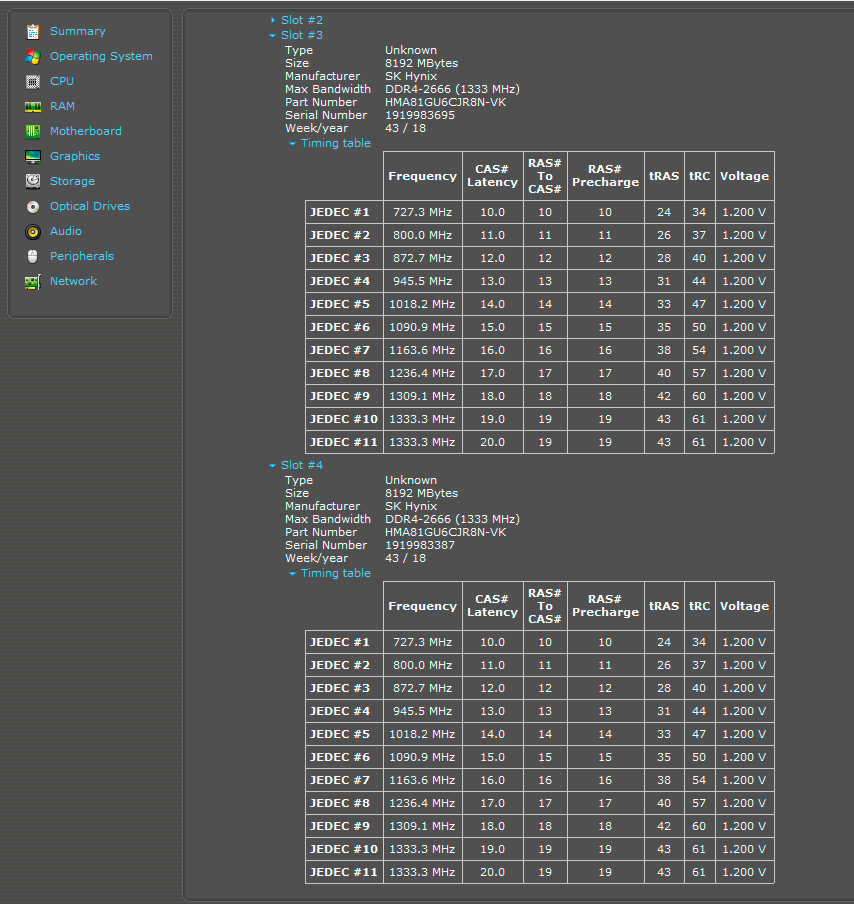Click the RAM module icon

pos(33,107)
